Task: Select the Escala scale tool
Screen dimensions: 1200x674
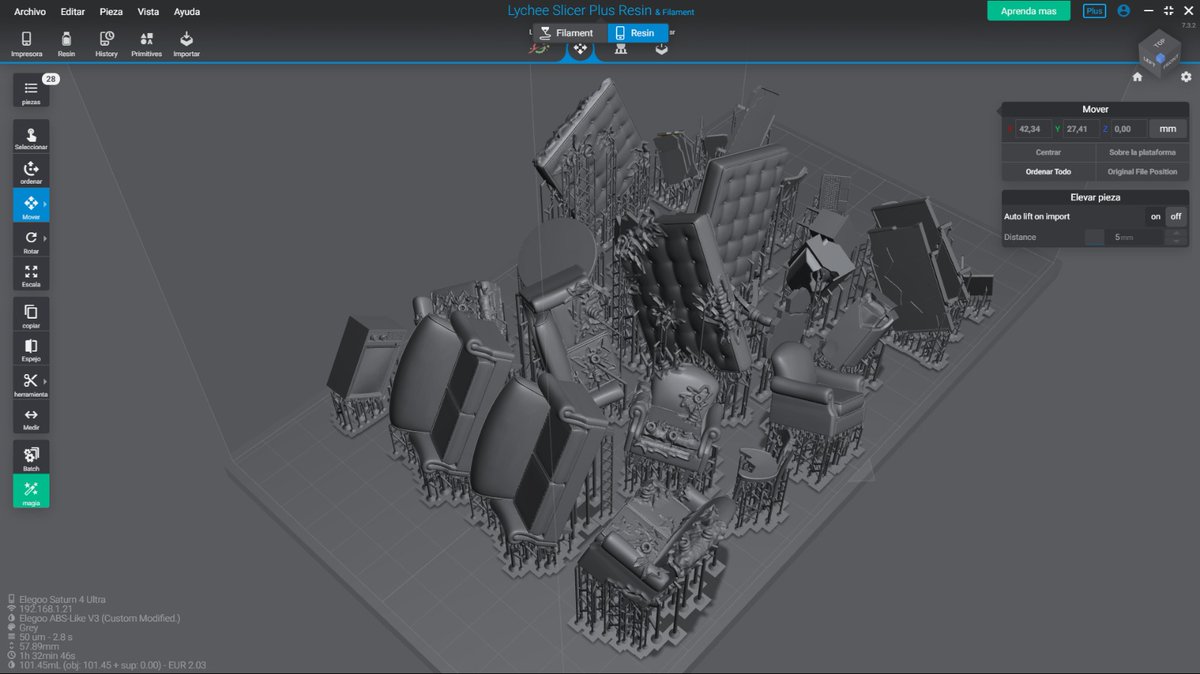Action: [x=31, y=274]
